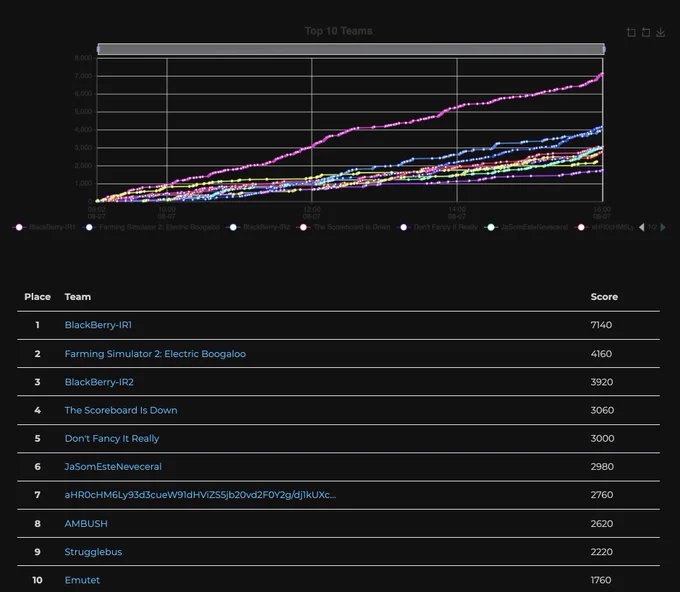Open Farming Simulator 2: Electric Boogaloo team

tap(155, 354)
